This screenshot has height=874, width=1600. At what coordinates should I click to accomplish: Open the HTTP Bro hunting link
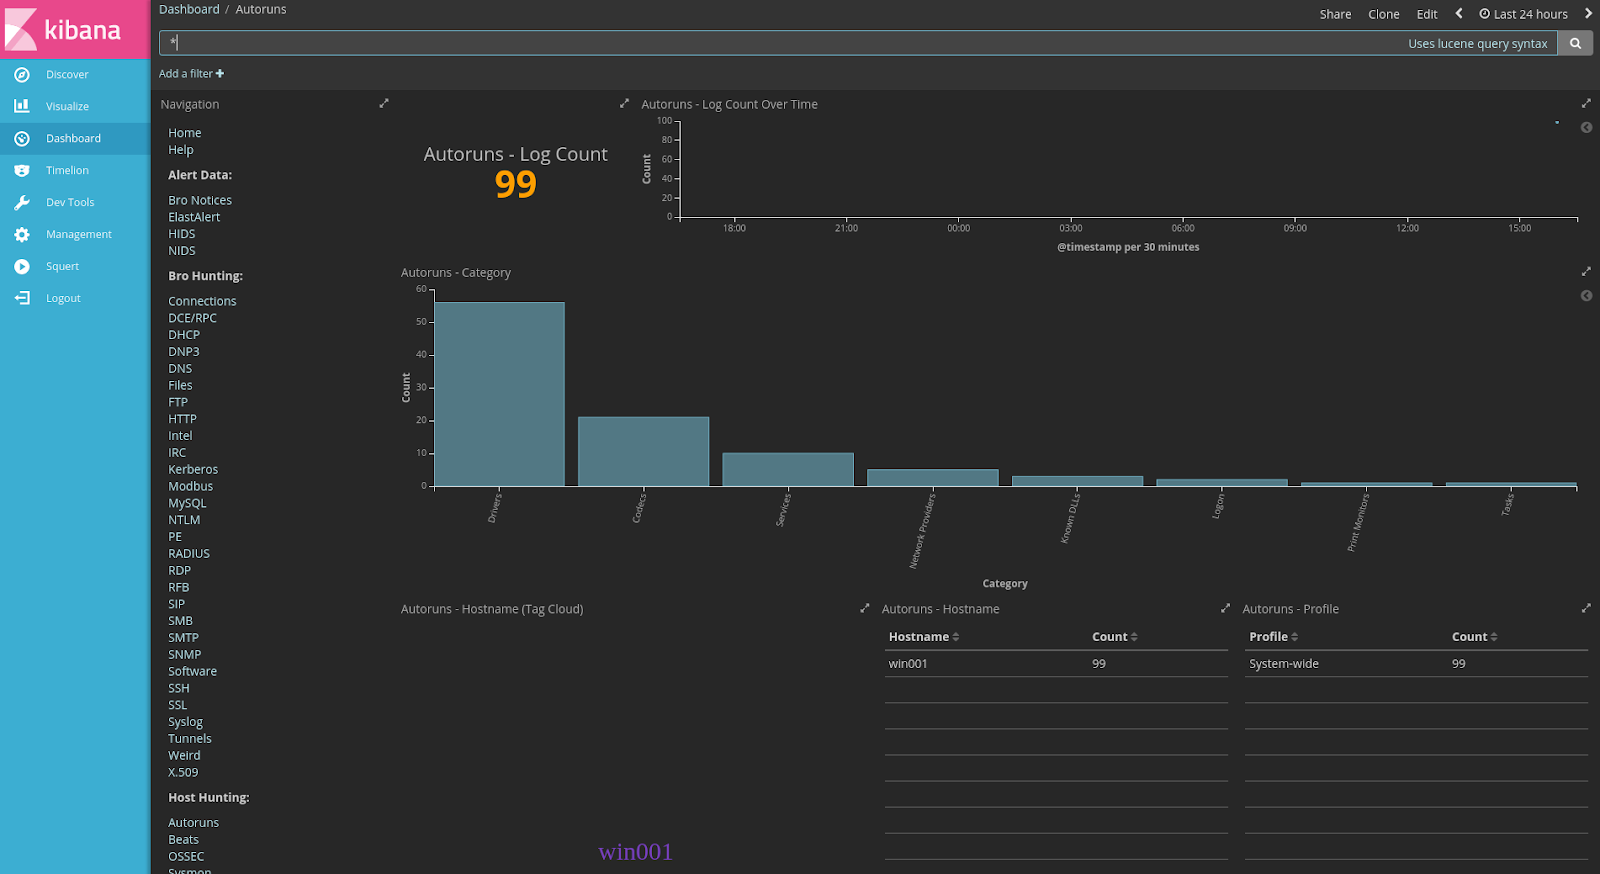tap(182, 419)
